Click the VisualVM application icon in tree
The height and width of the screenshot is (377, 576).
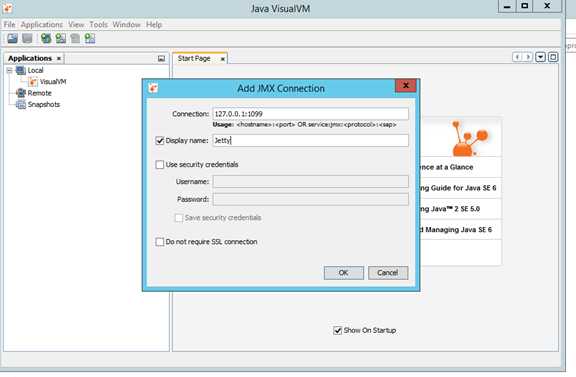[x=33, y=82]
